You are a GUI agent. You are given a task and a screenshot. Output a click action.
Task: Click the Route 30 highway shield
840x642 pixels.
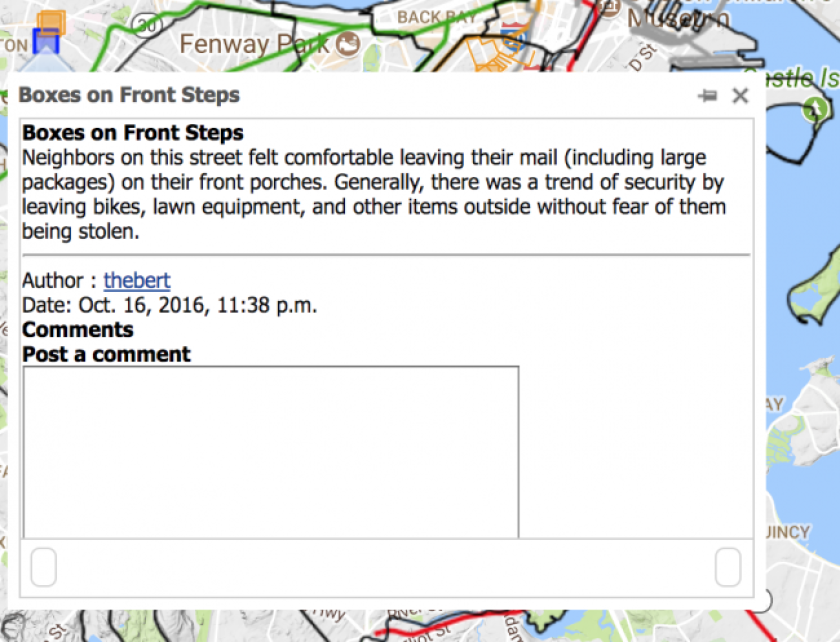146,25
